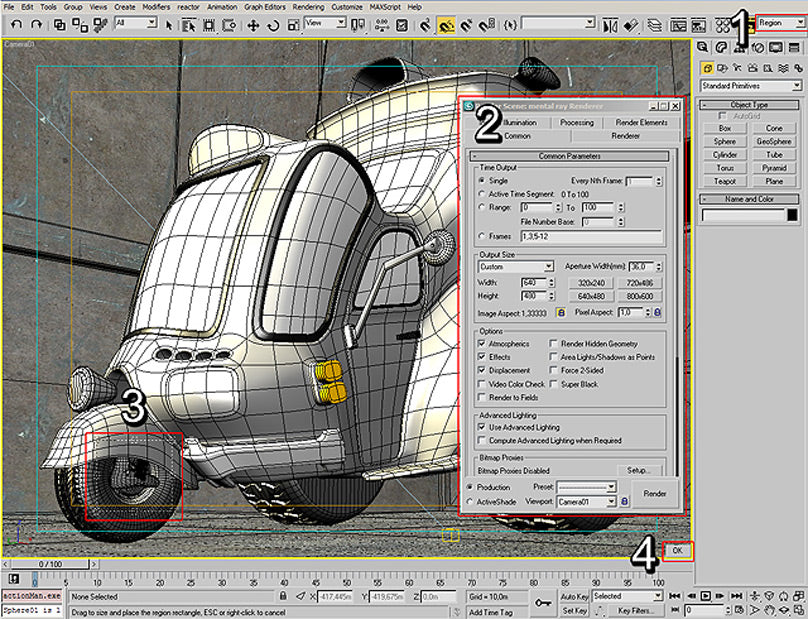
Task: Click the Width input field
Action: [x=531, y=281]
